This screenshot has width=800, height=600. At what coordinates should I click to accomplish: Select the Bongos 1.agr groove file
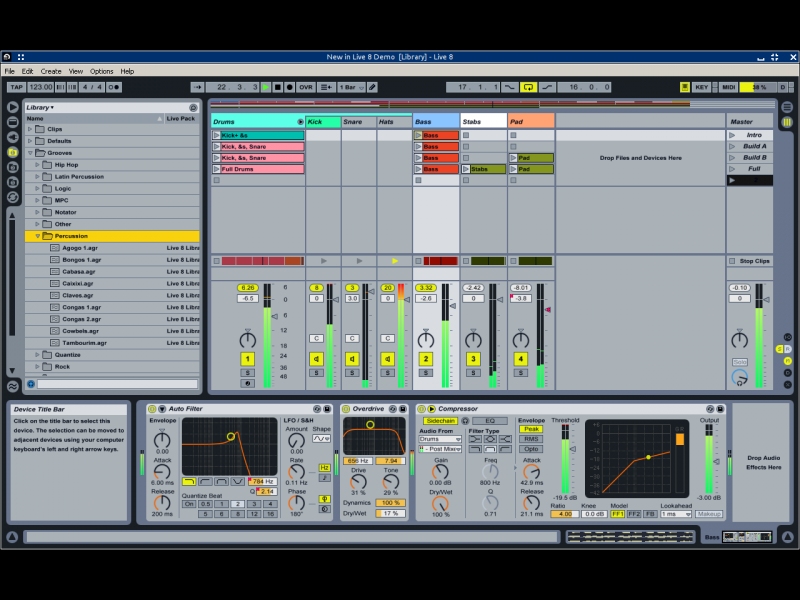tap(80, 260)
